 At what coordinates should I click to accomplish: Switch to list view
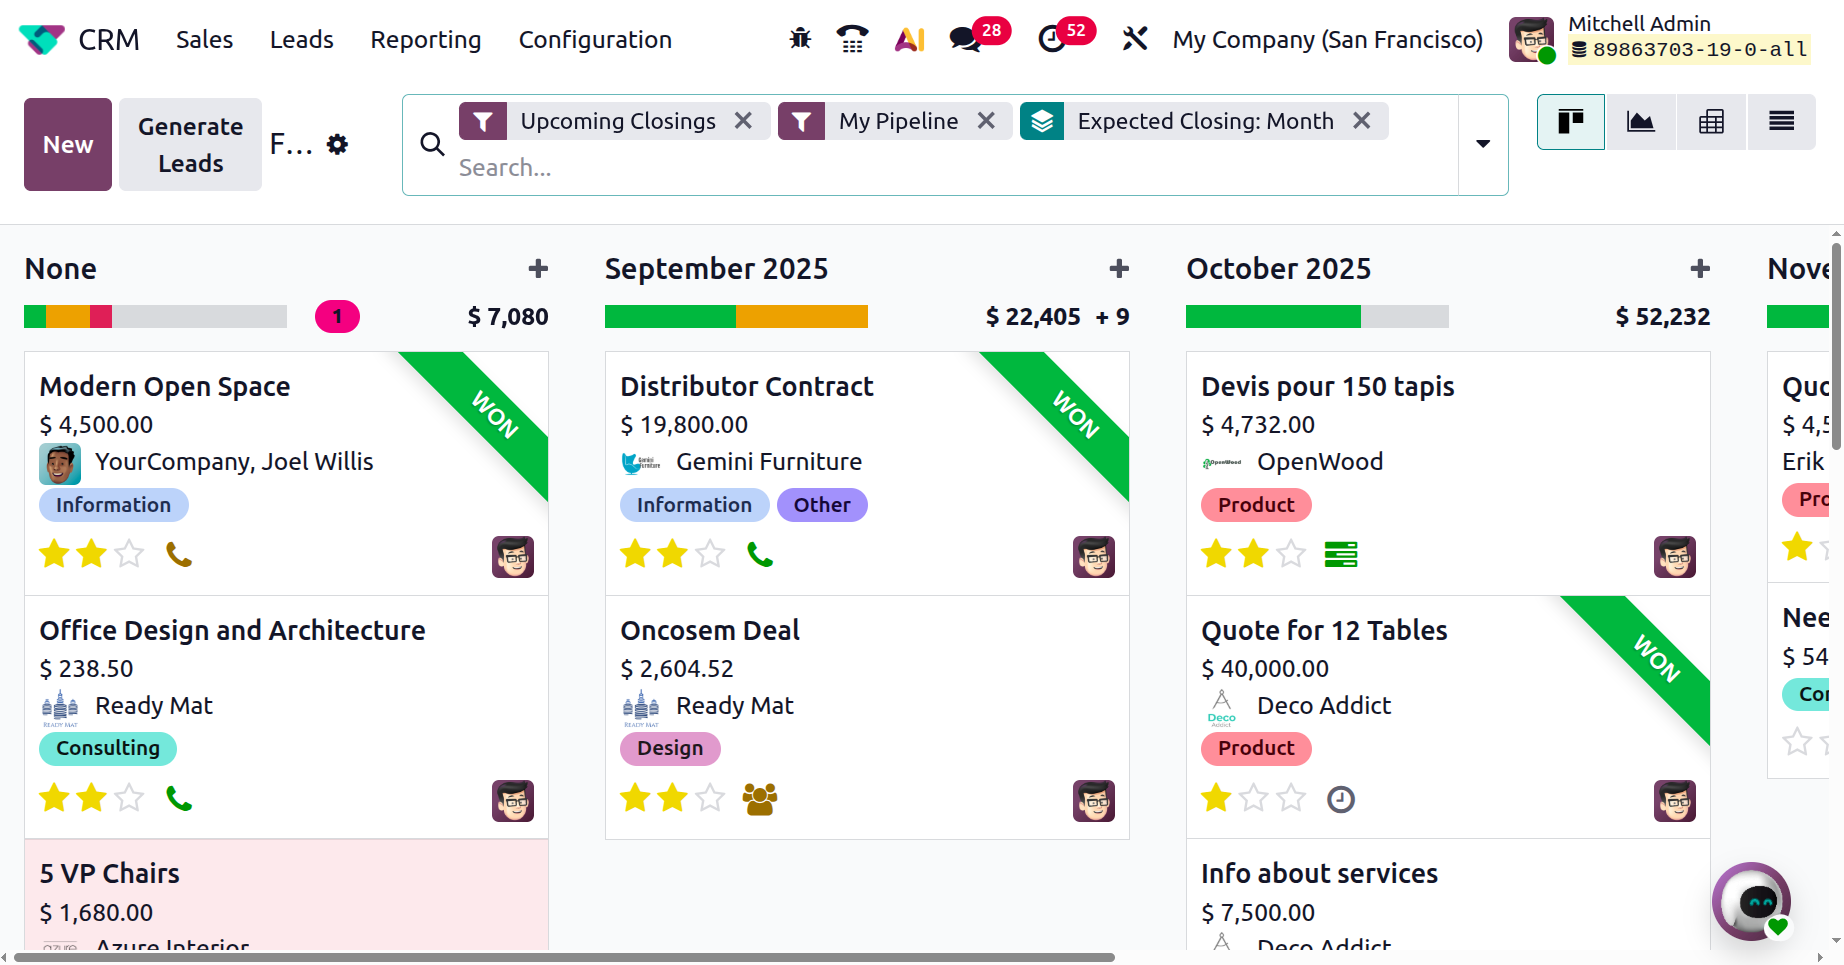[1781, 122]
